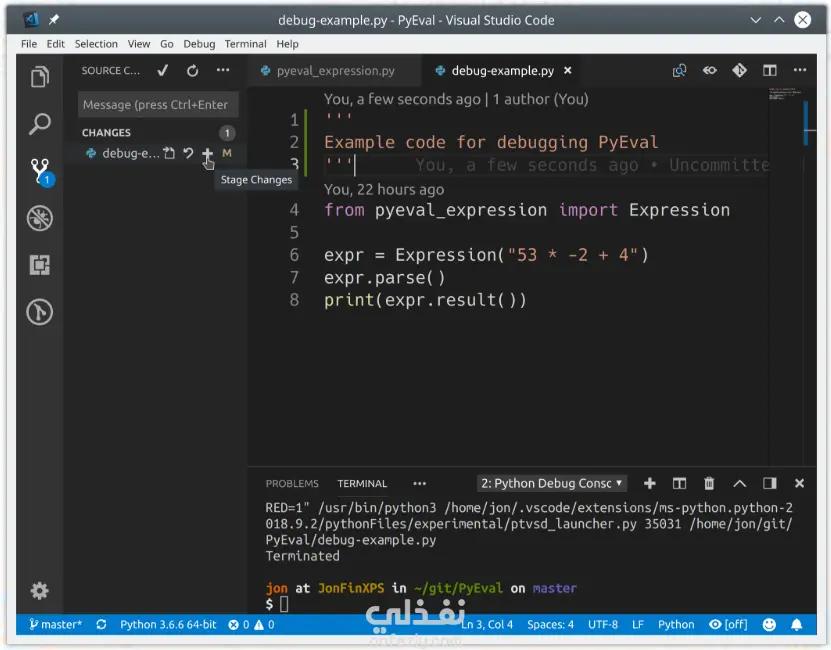Click line 6 expr = Expression code

point(485,255)
